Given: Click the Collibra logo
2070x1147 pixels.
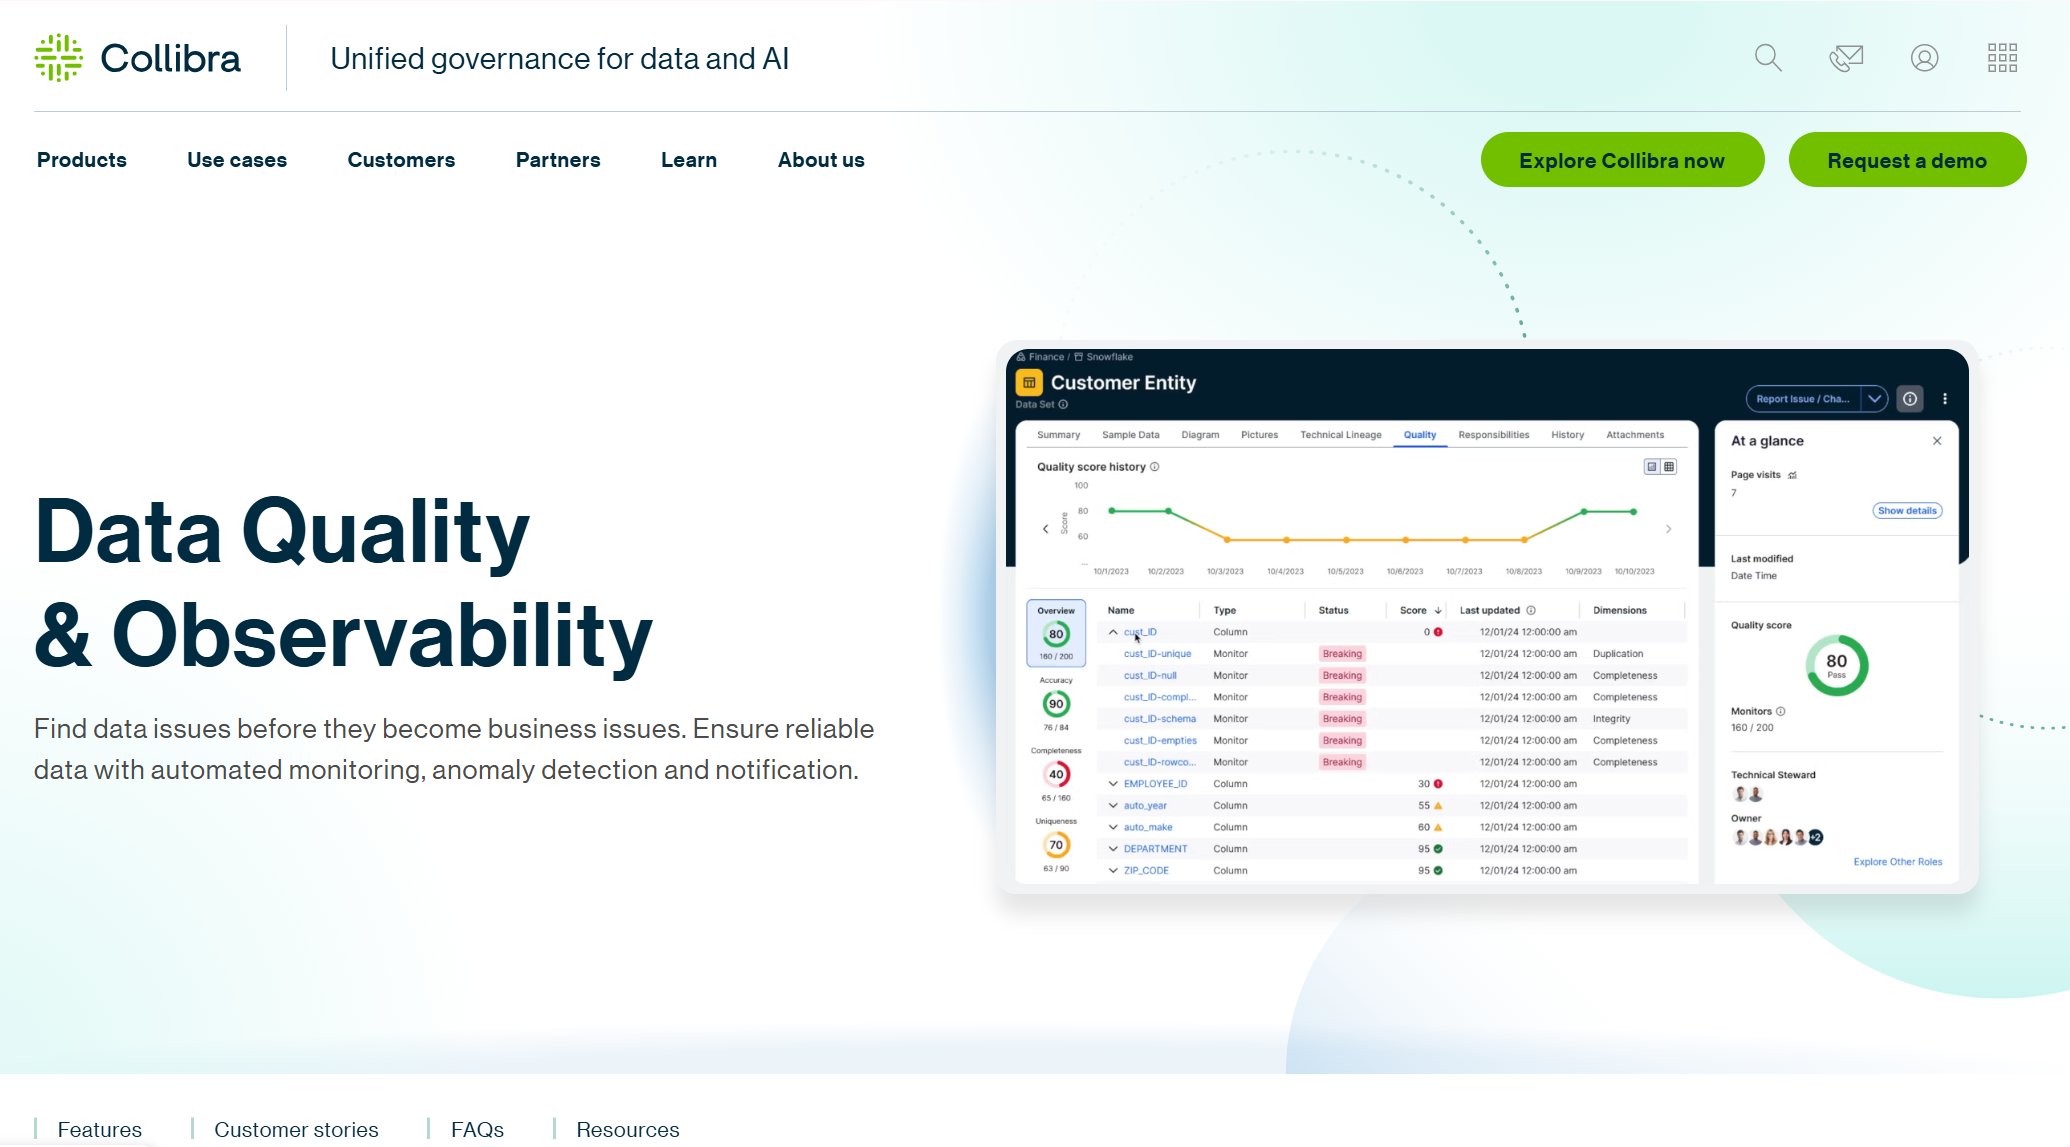Looking at the screenshot, I should [137, 58].
